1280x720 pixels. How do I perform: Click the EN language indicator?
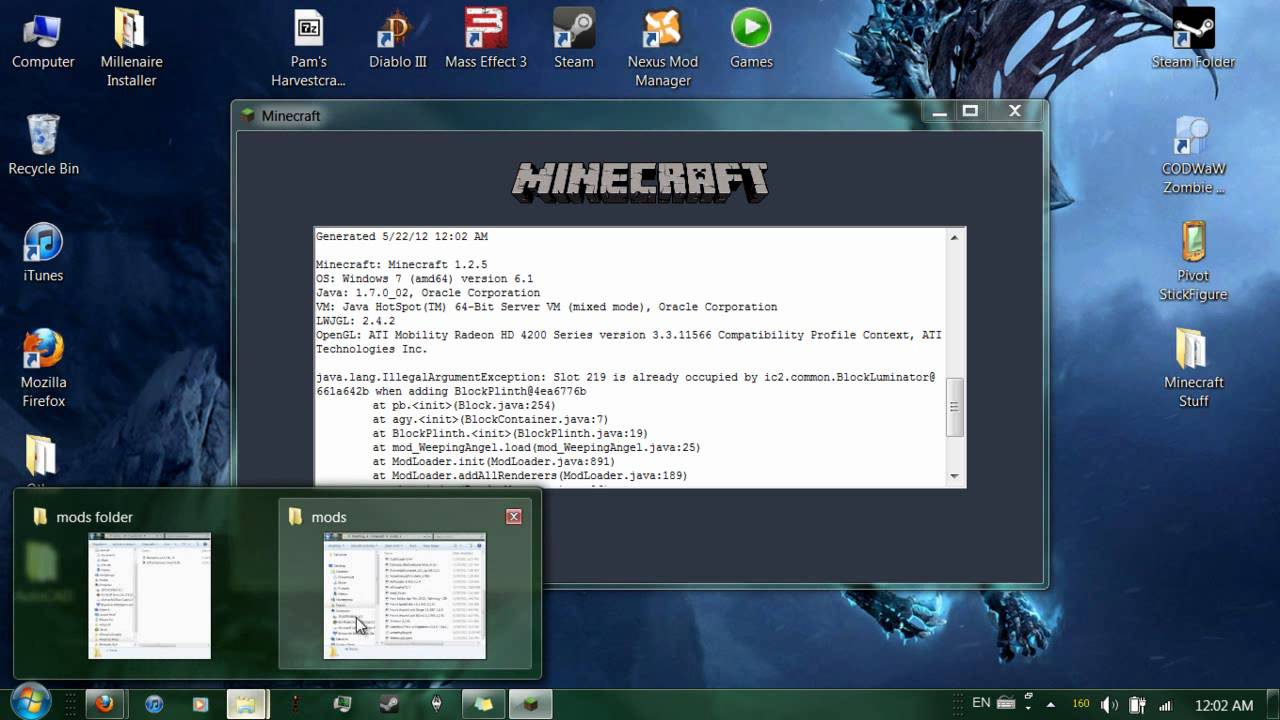point(981,703)
